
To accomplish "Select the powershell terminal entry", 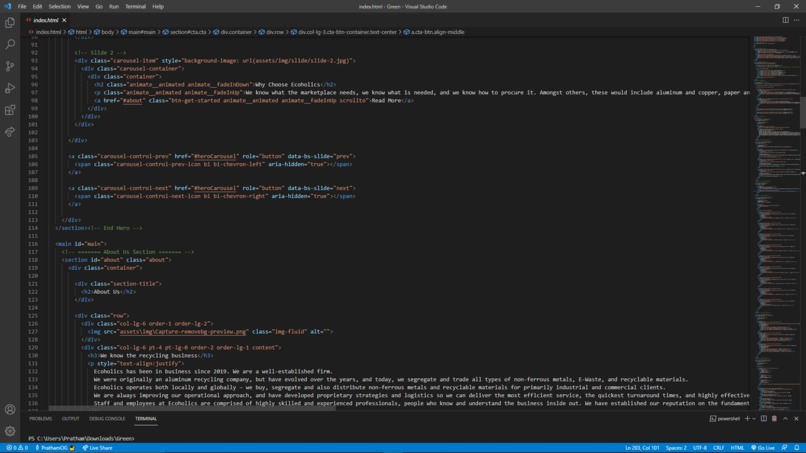I will [x=725, y=419].
